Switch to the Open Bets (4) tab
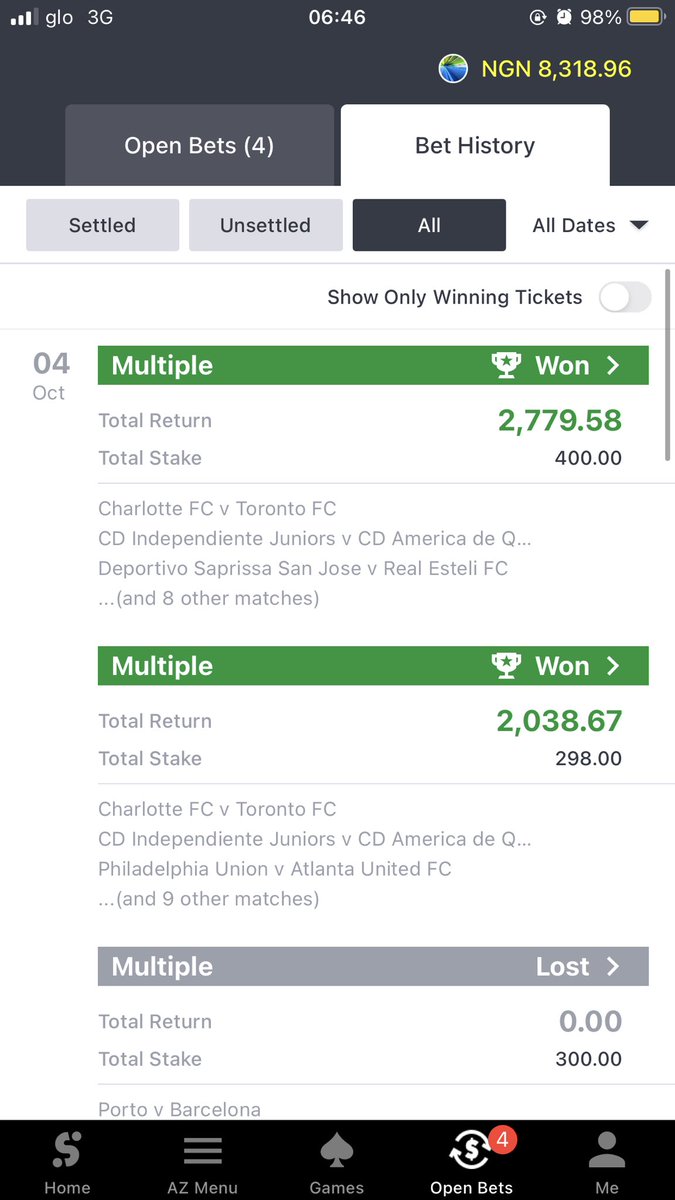The width and height of the screenshot is (675, 1200). 199,145
